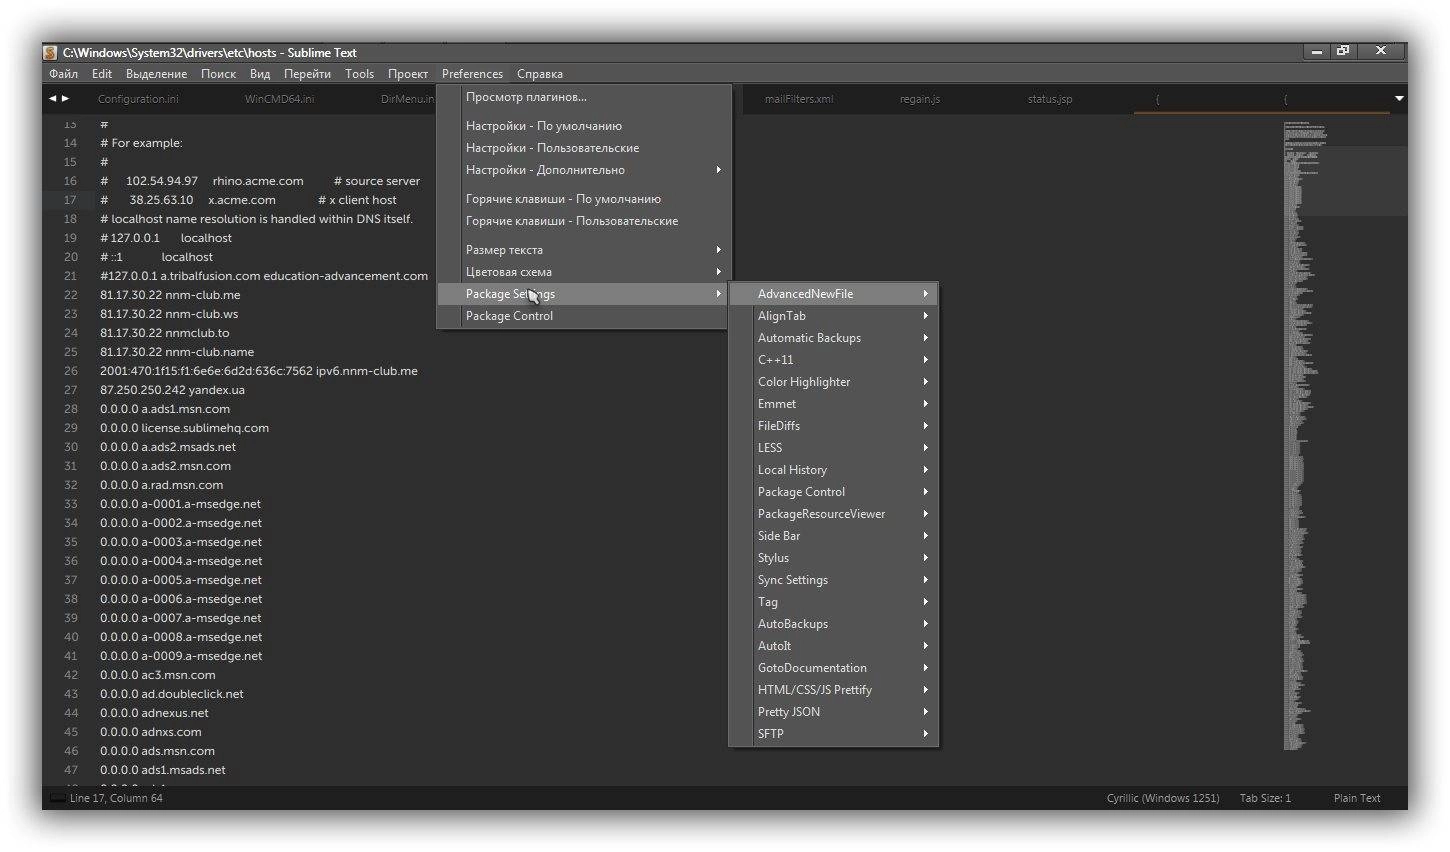Click Line 17, Column 64 in the status bar
1450x852 pixels.
tap(116, 798)
